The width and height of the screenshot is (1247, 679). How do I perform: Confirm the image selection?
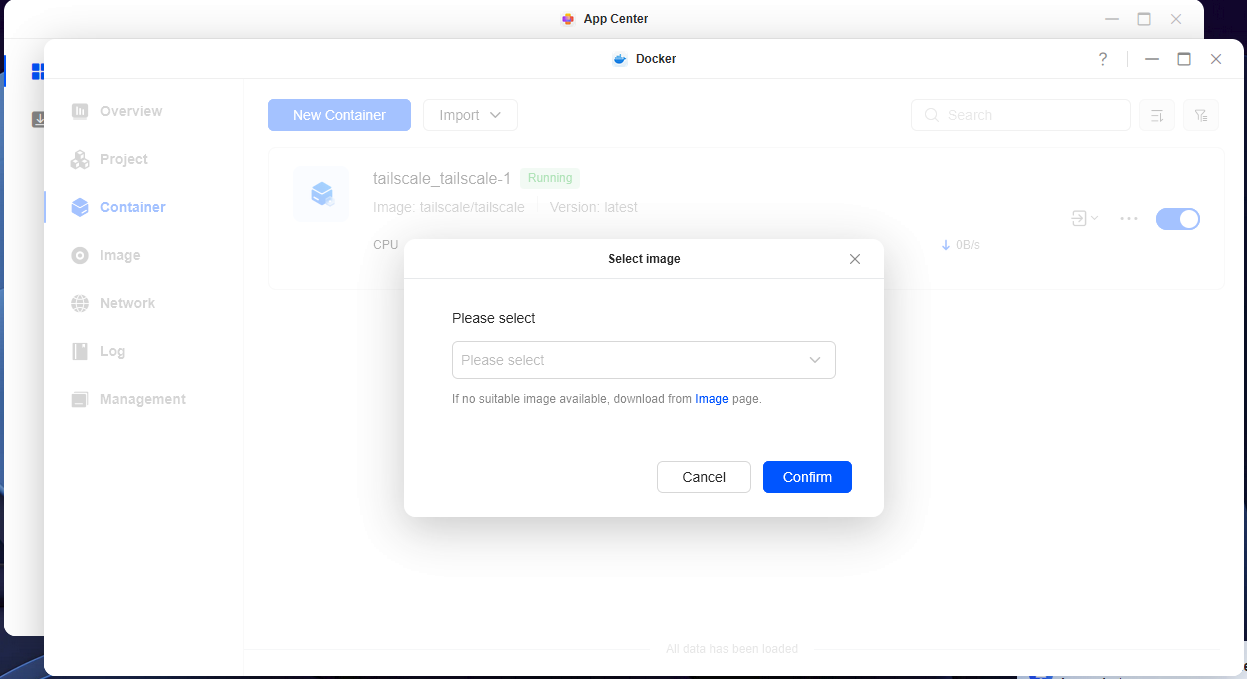pyautogui.click(x=807, y=477)
